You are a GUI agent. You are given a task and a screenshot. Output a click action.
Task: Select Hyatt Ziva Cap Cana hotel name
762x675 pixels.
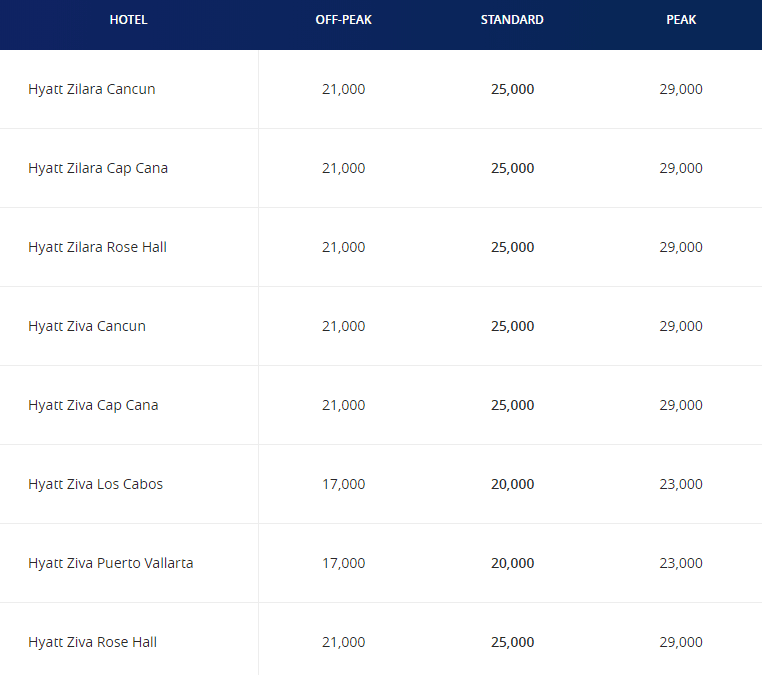tap(93, 405)
